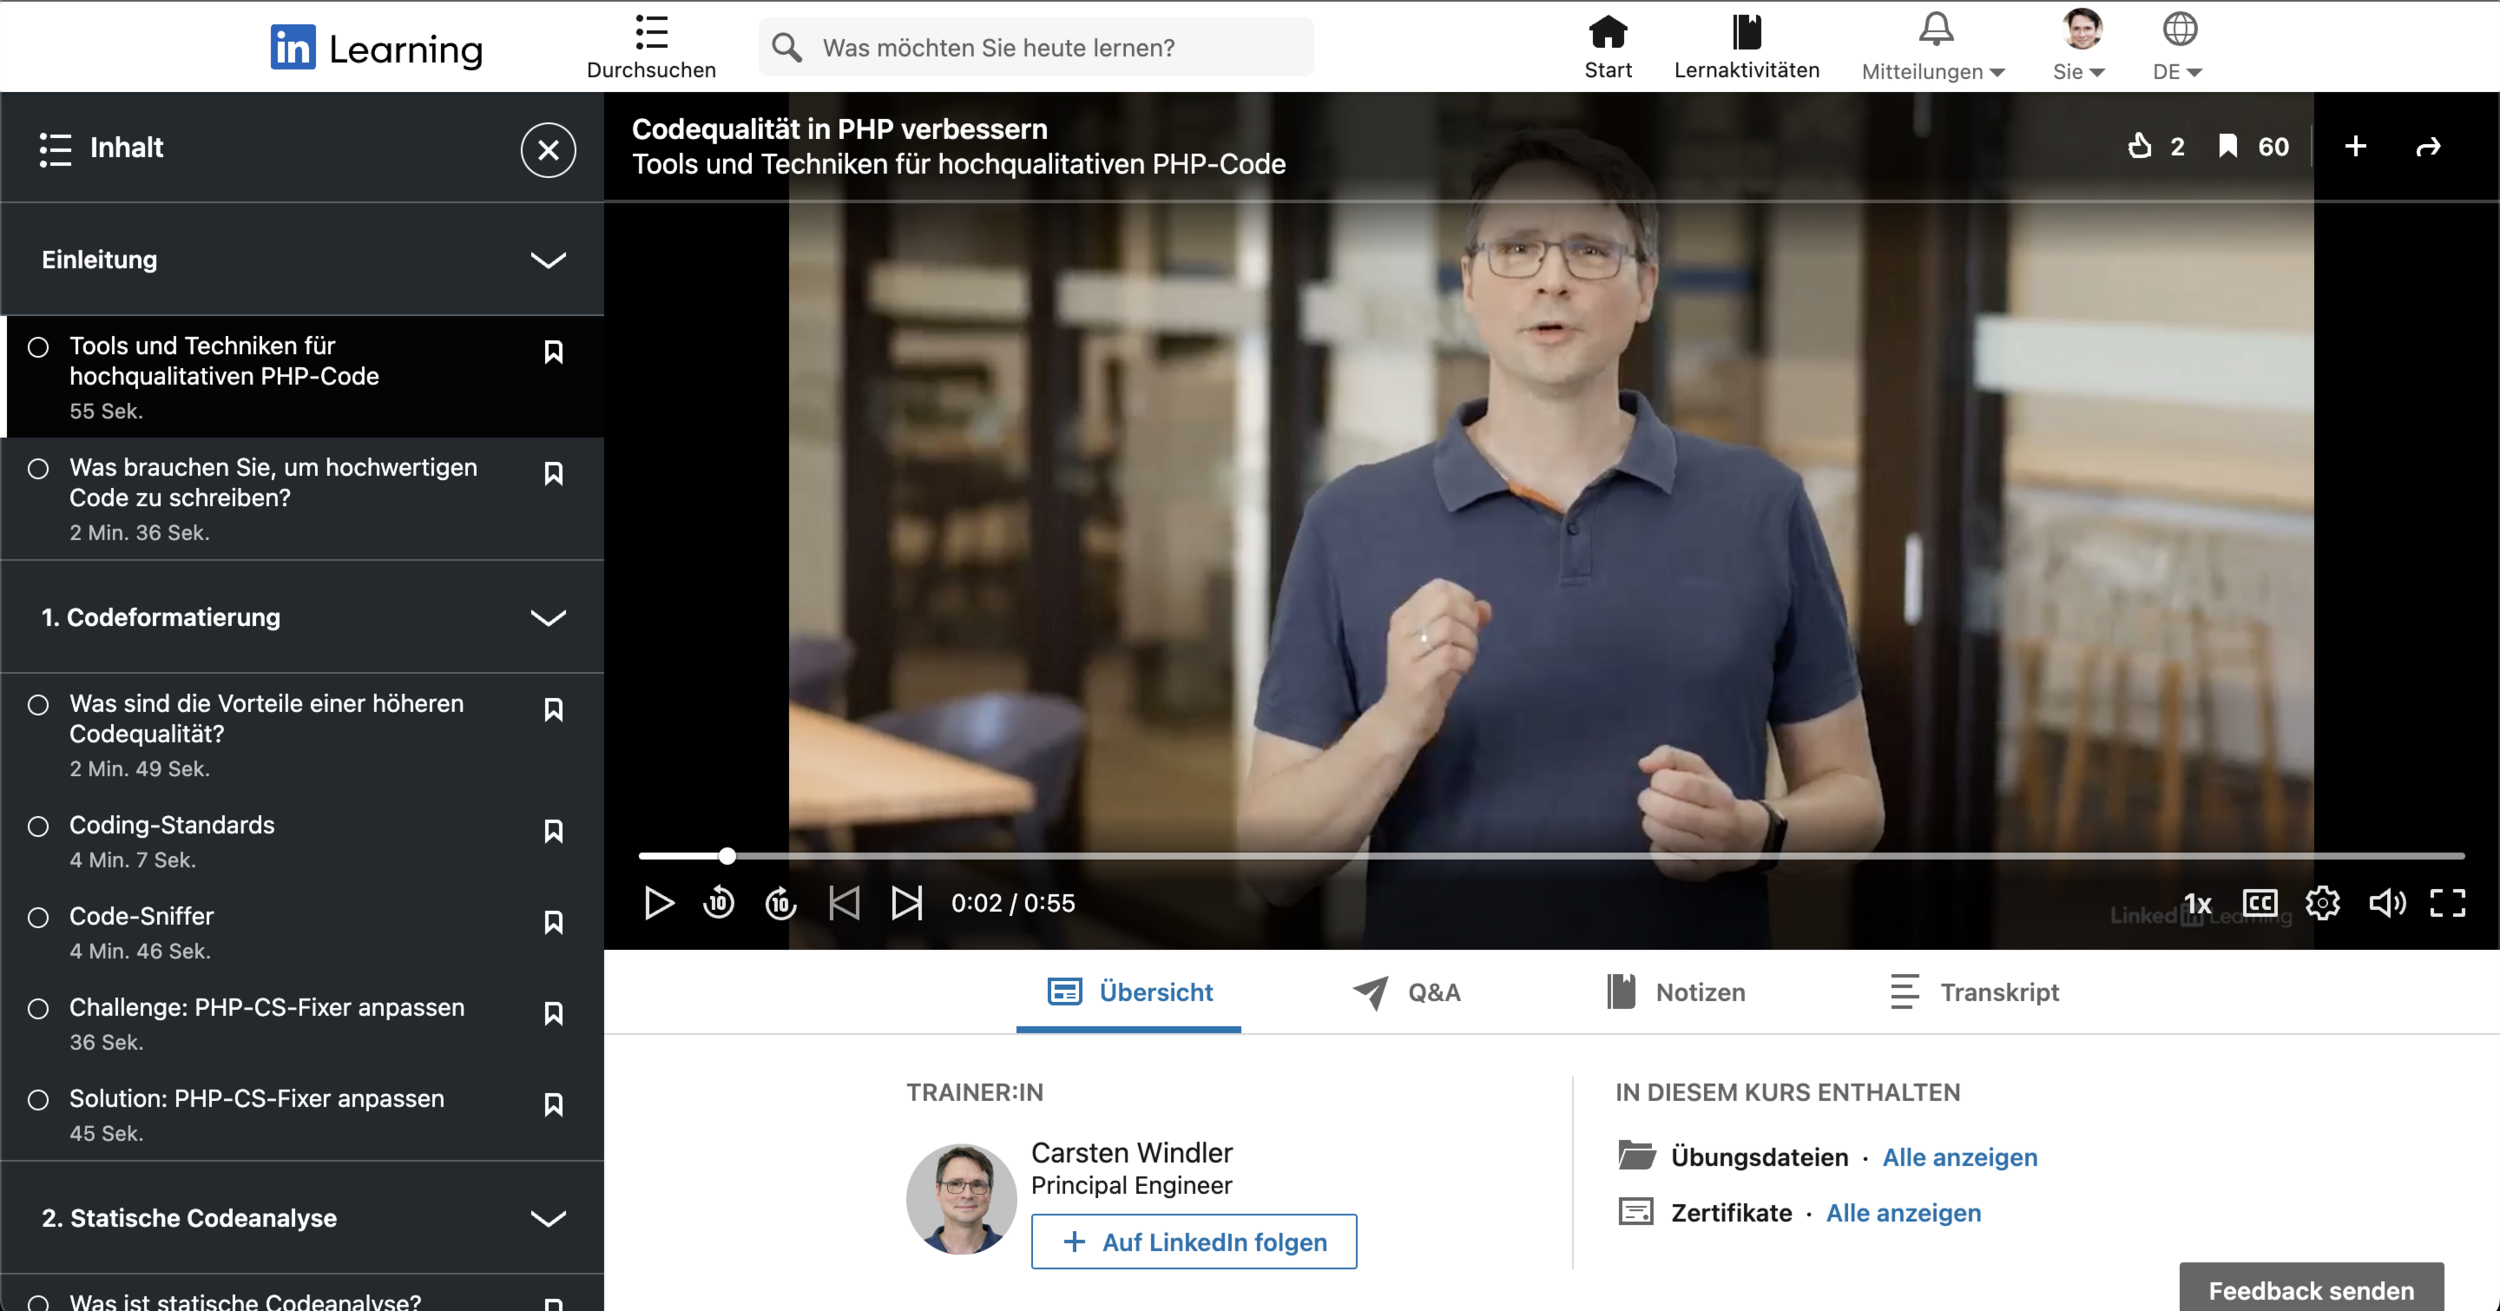Bookmark the Coding-Standards lesson

553,831
